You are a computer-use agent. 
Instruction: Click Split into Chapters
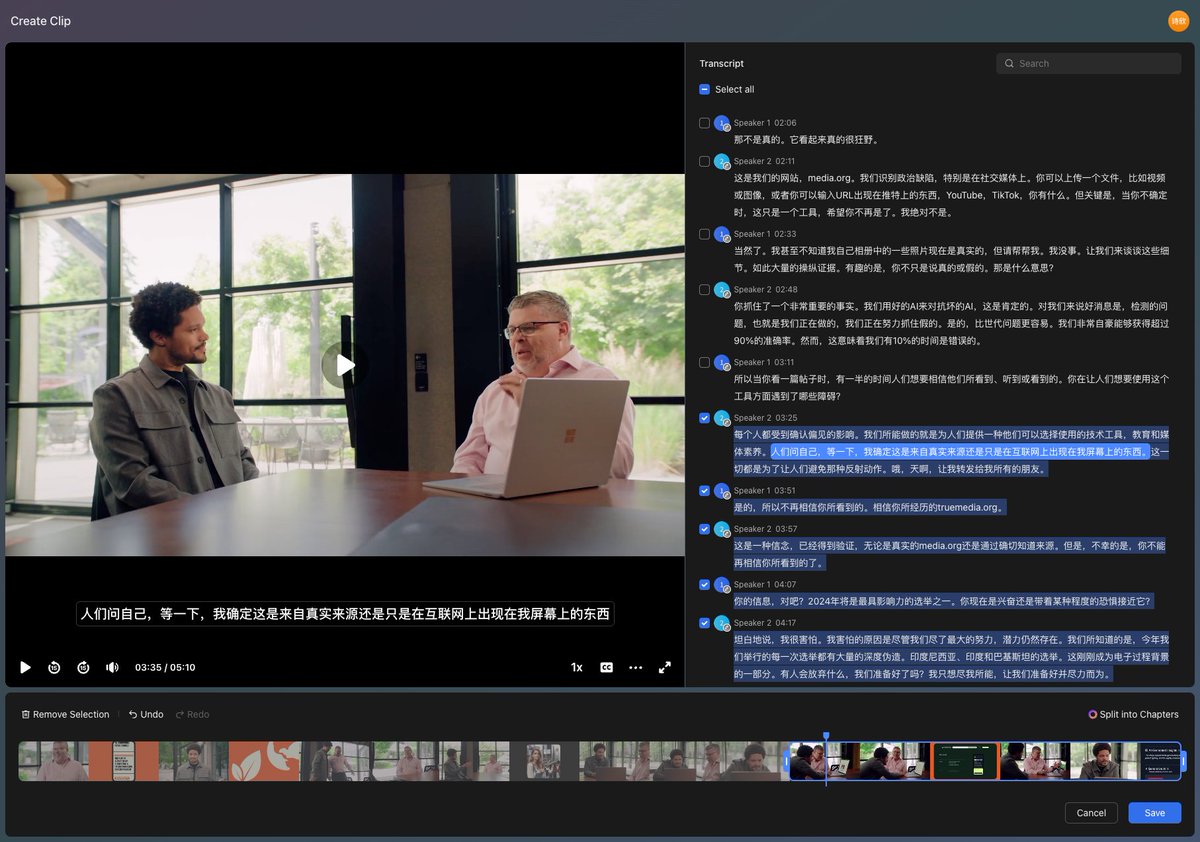1133,714
